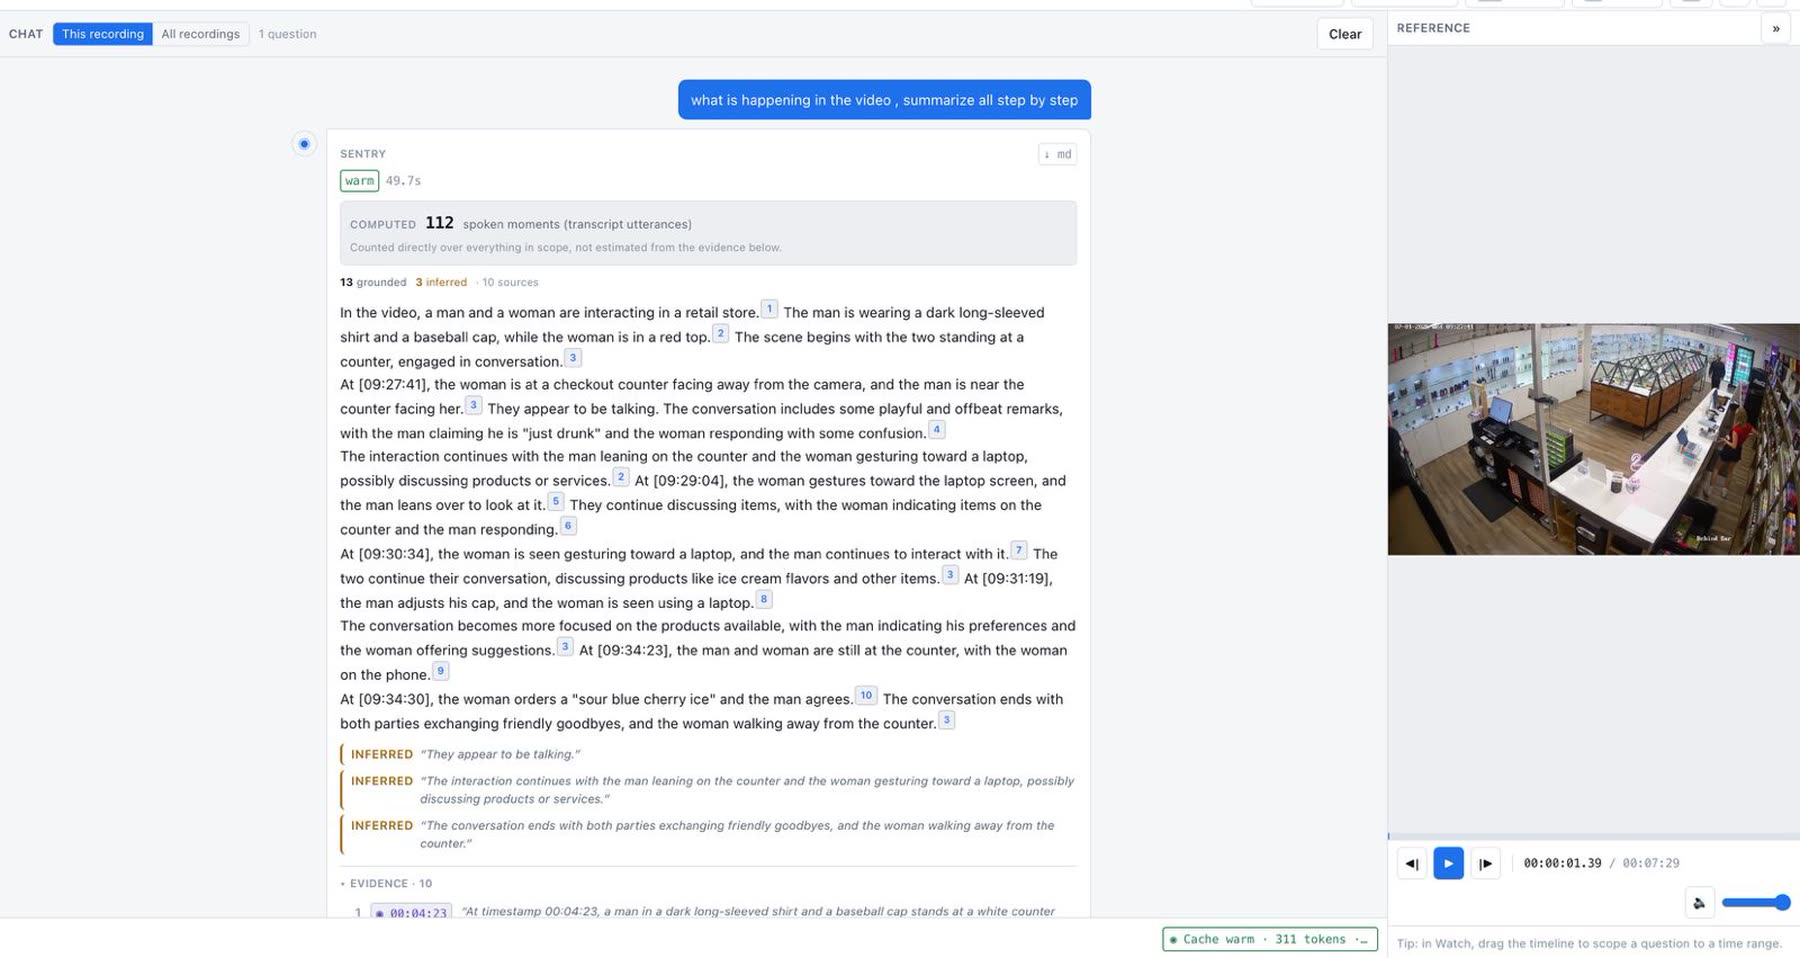Click the warm status badge
This screenshot has width=1800, height=958.
pos(359,181)
